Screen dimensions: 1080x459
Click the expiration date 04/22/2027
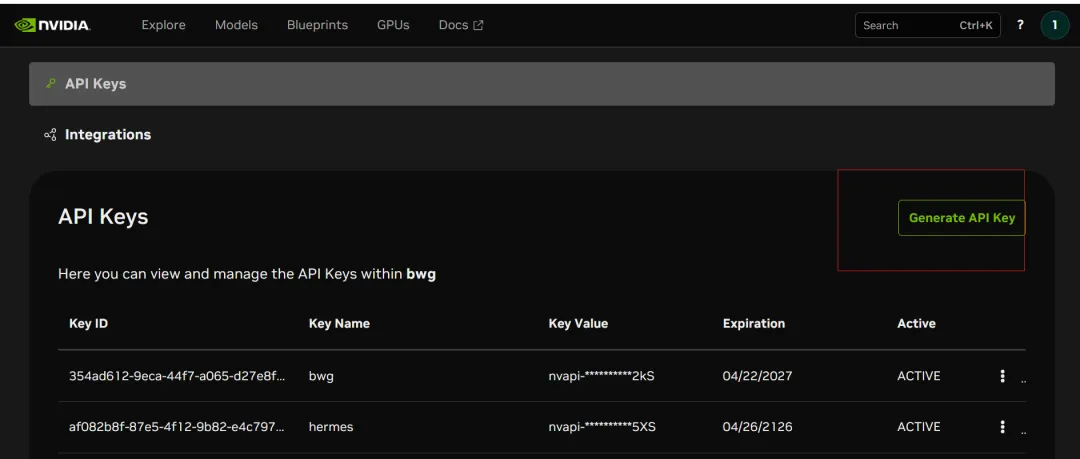[758, 376]
